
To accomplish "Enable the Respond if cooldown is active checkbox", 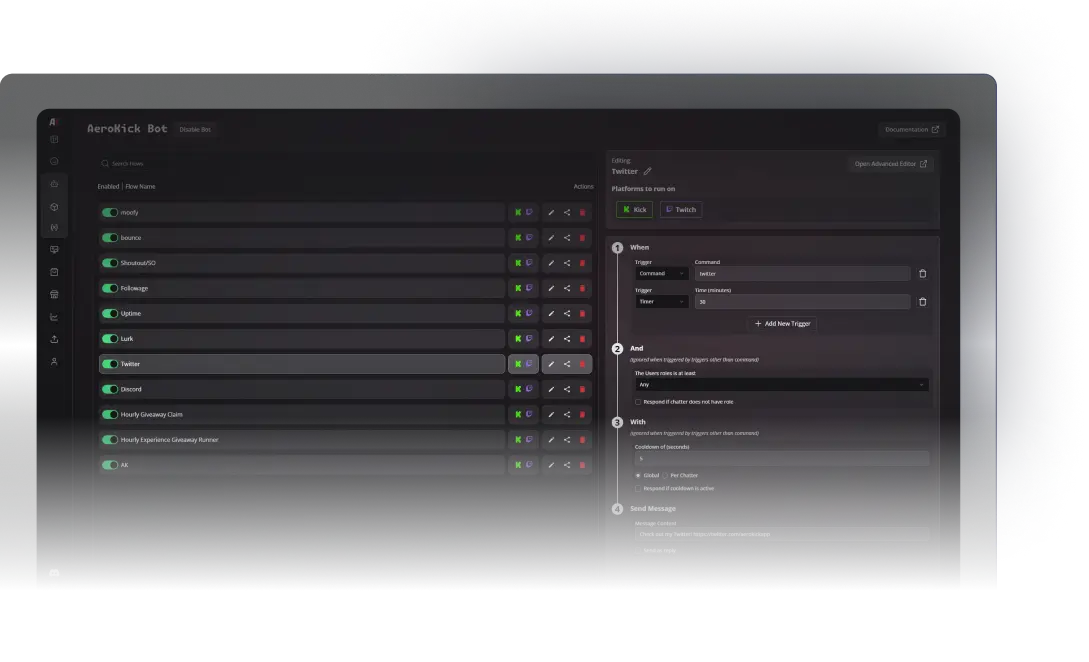I will [x=638, y=488].
